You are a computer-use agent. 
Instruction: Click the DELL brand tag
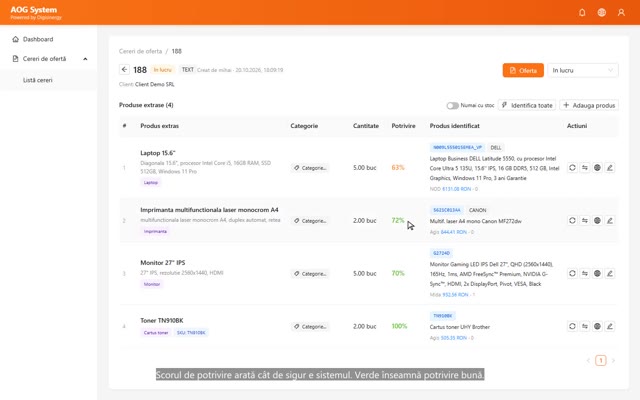496,148
